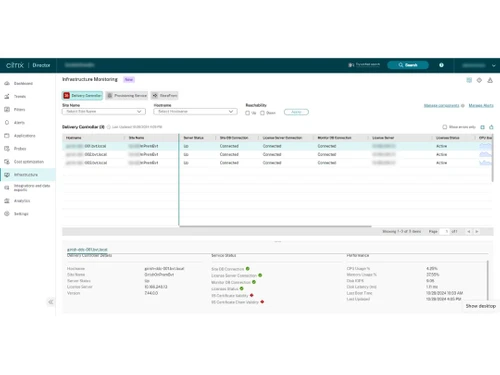Sort by Monitor DB Connection column header

click(x=334, y=138)
